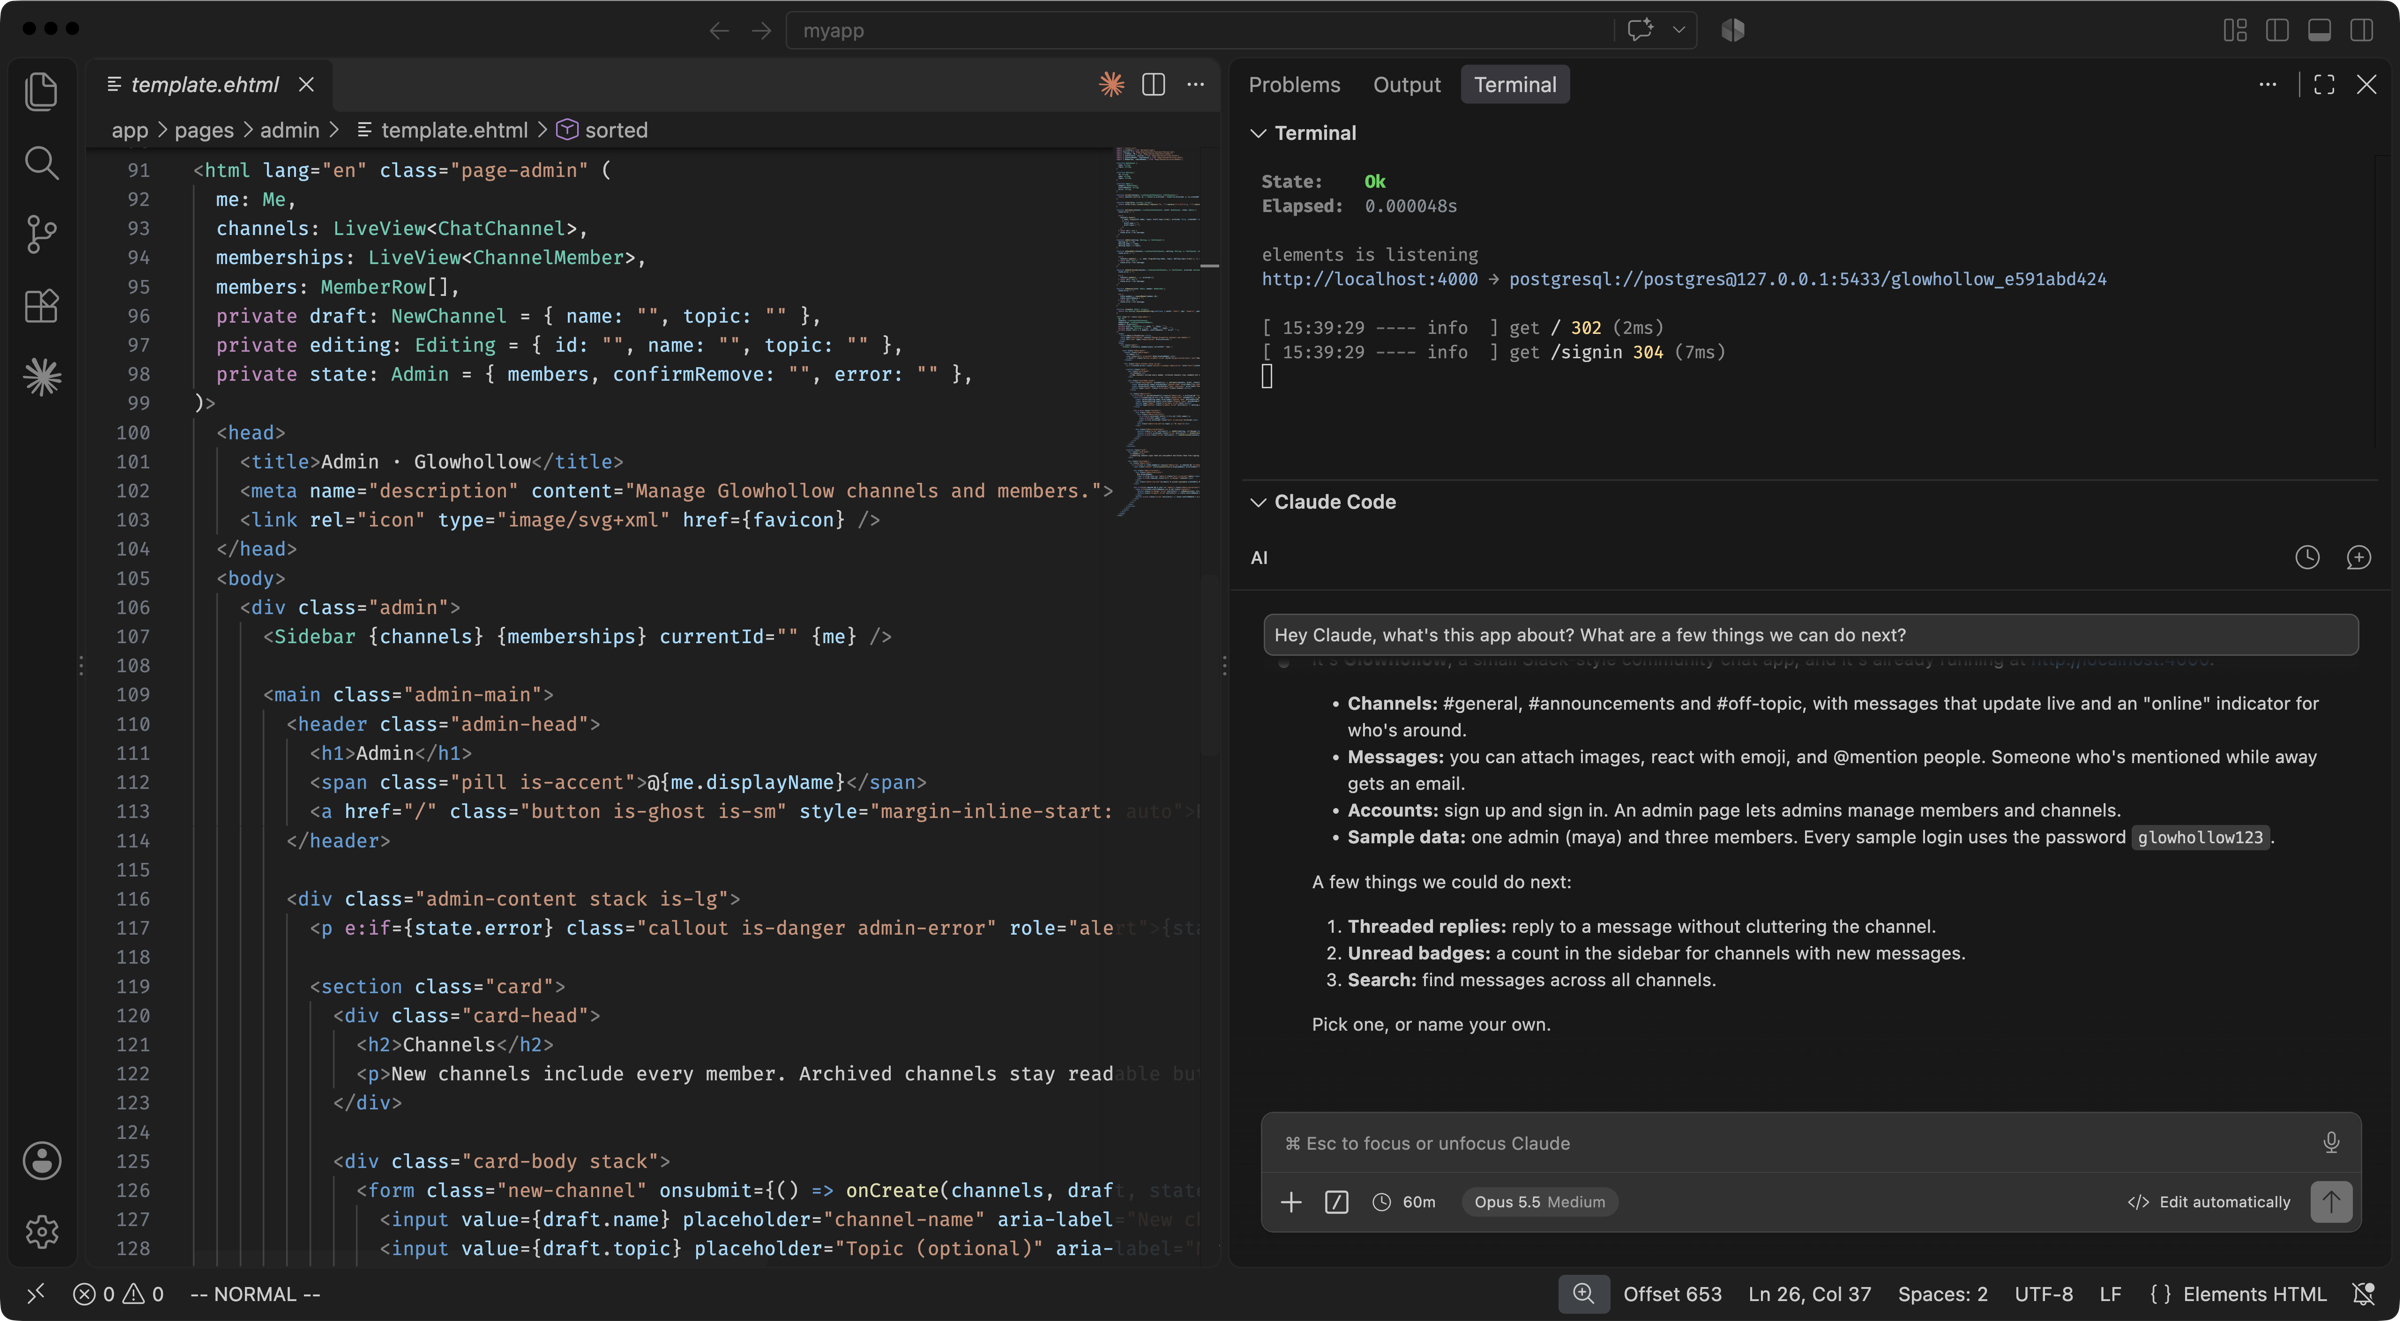
Task: Open the Extensions icon in activity bar
Action: [41, 306]
